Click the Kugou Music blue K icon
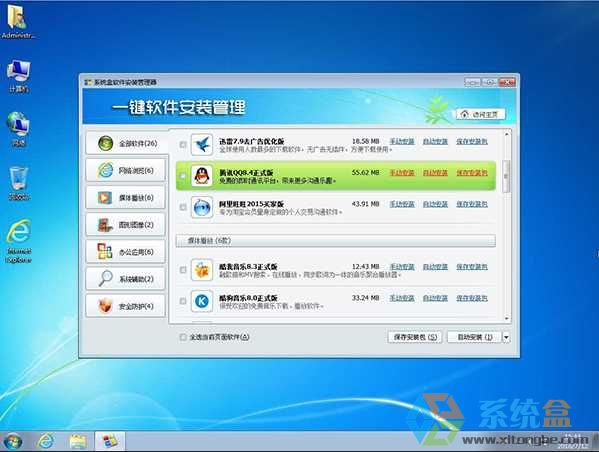599x452 pixels. click(x=202, y=301)
